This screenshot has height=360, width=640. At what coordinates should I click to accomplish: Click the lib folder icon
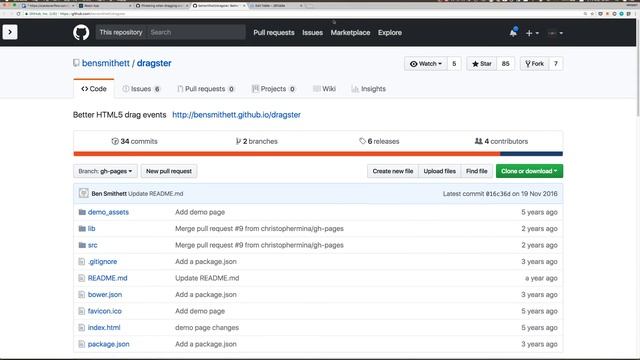point(82,229)
